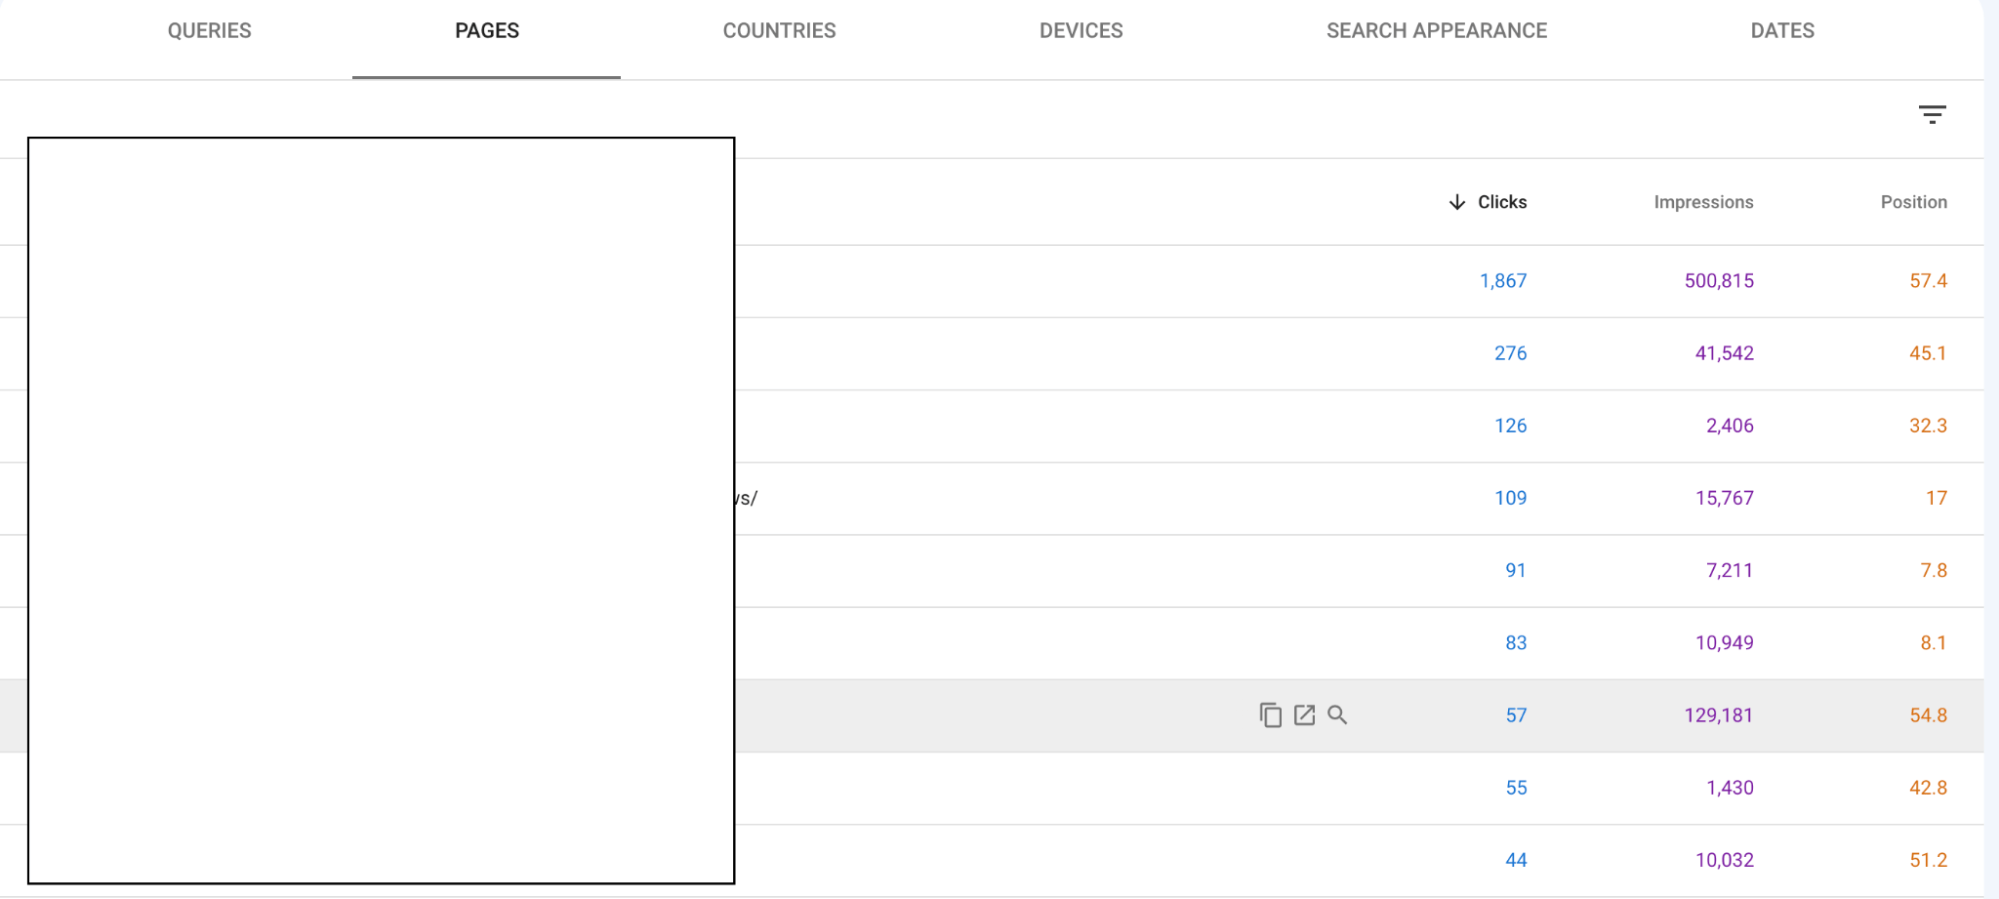The height and width of the screenshot is (899, 1999).
Task: Select the Pages tab
Action: [x=486, y=31]
